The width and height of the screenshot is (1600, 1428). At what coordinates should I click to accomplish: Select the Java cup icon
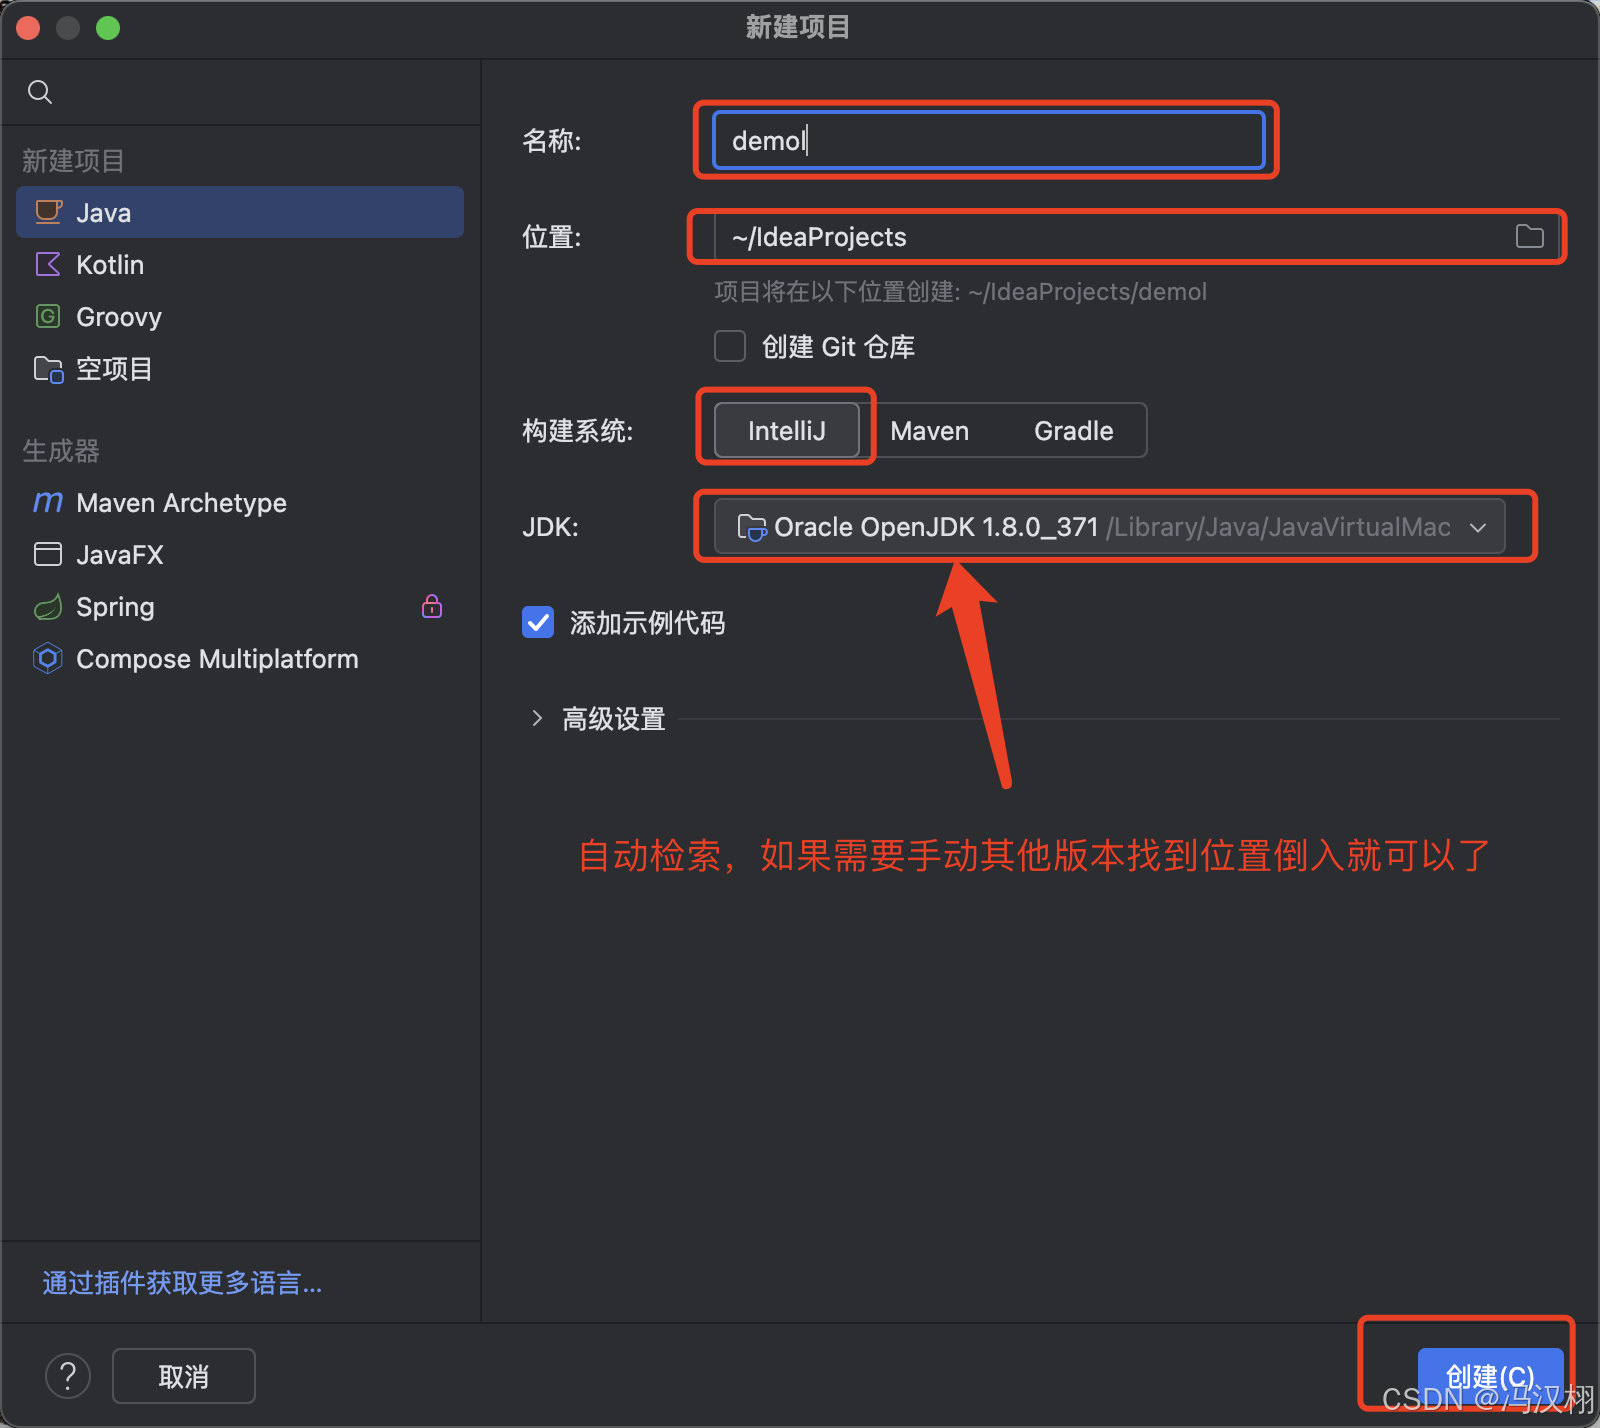click(x=48, y=212)
